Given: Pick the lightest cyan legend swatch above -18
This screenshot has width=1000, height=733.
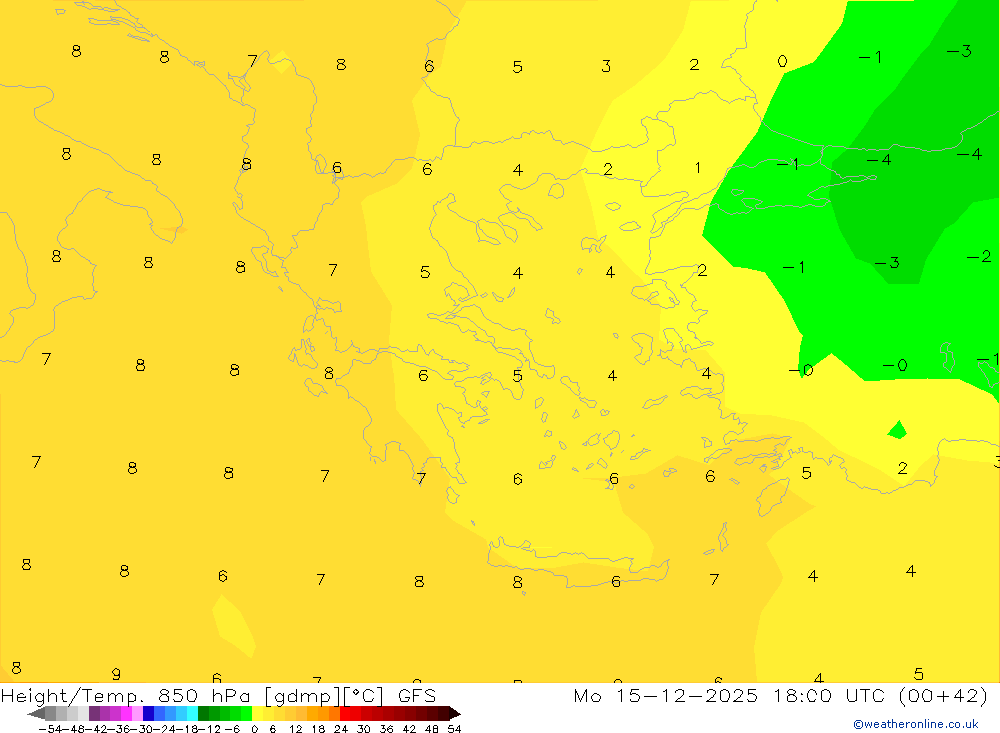Looking at the screenshot, I should (x=192, y=714).
